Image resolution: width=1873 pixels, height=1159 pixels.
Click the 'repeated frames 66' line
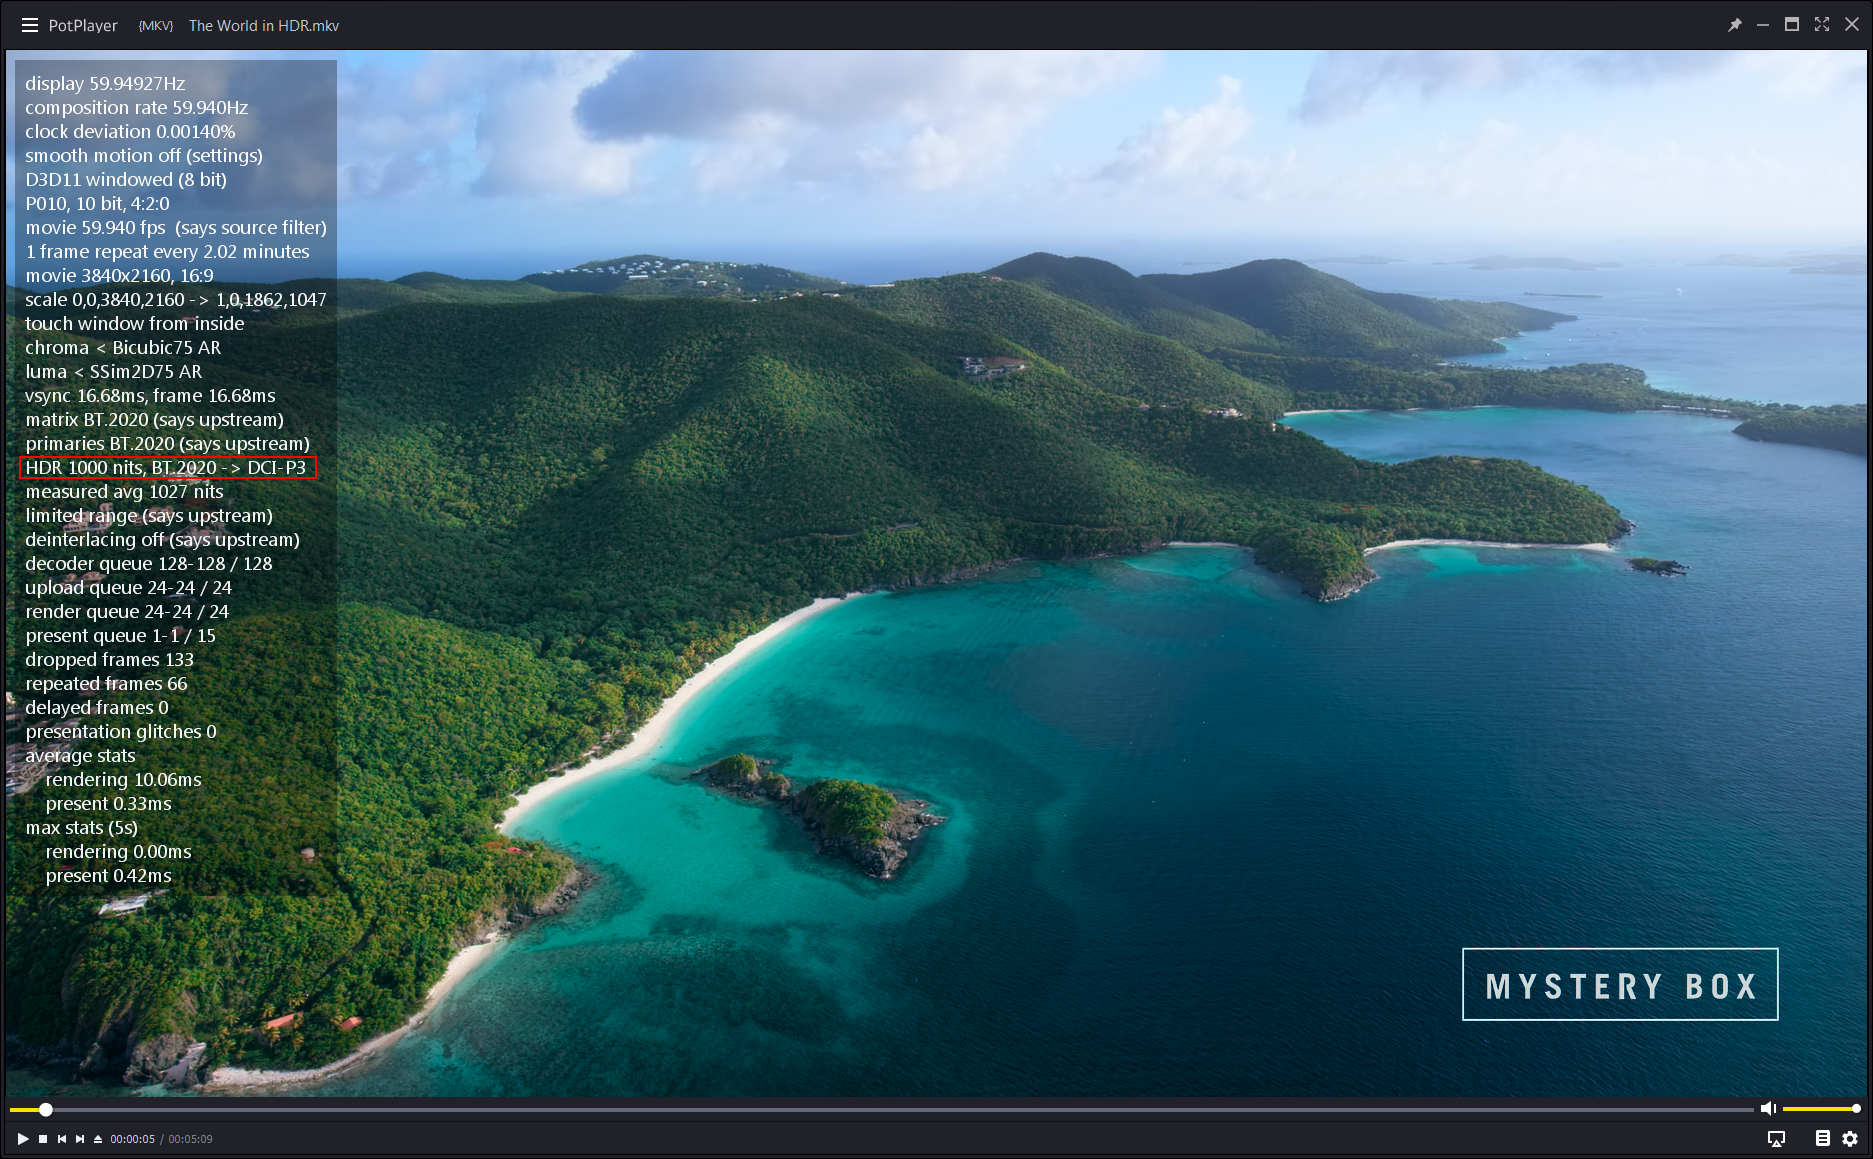(x=107, y=684)
